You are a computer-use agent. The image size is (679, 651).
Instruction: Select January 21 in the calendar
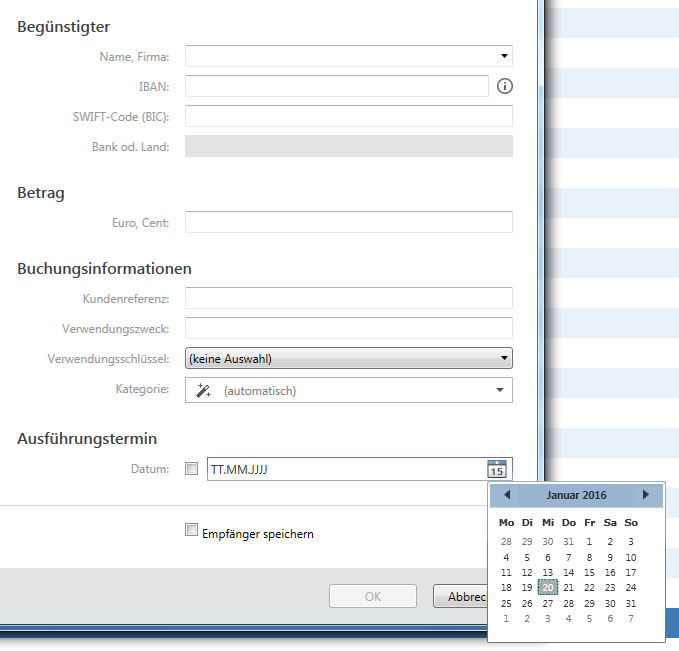[x=569, y=588]
